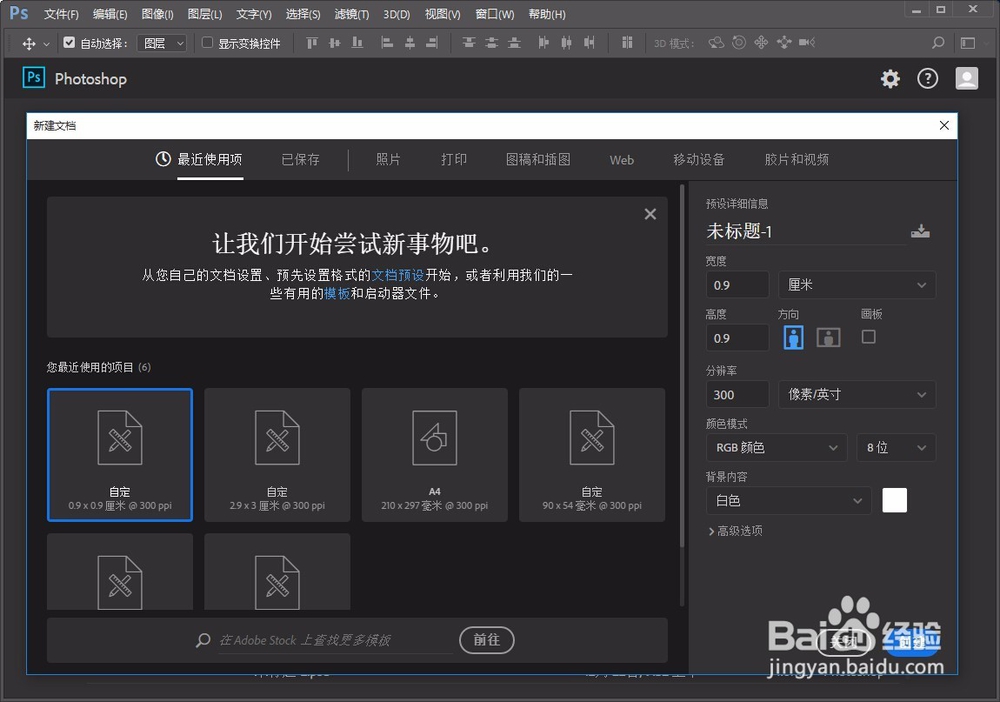Align left edges icon
The height and width of the screenshot is (702, 1000).
(x=386, y=43)
